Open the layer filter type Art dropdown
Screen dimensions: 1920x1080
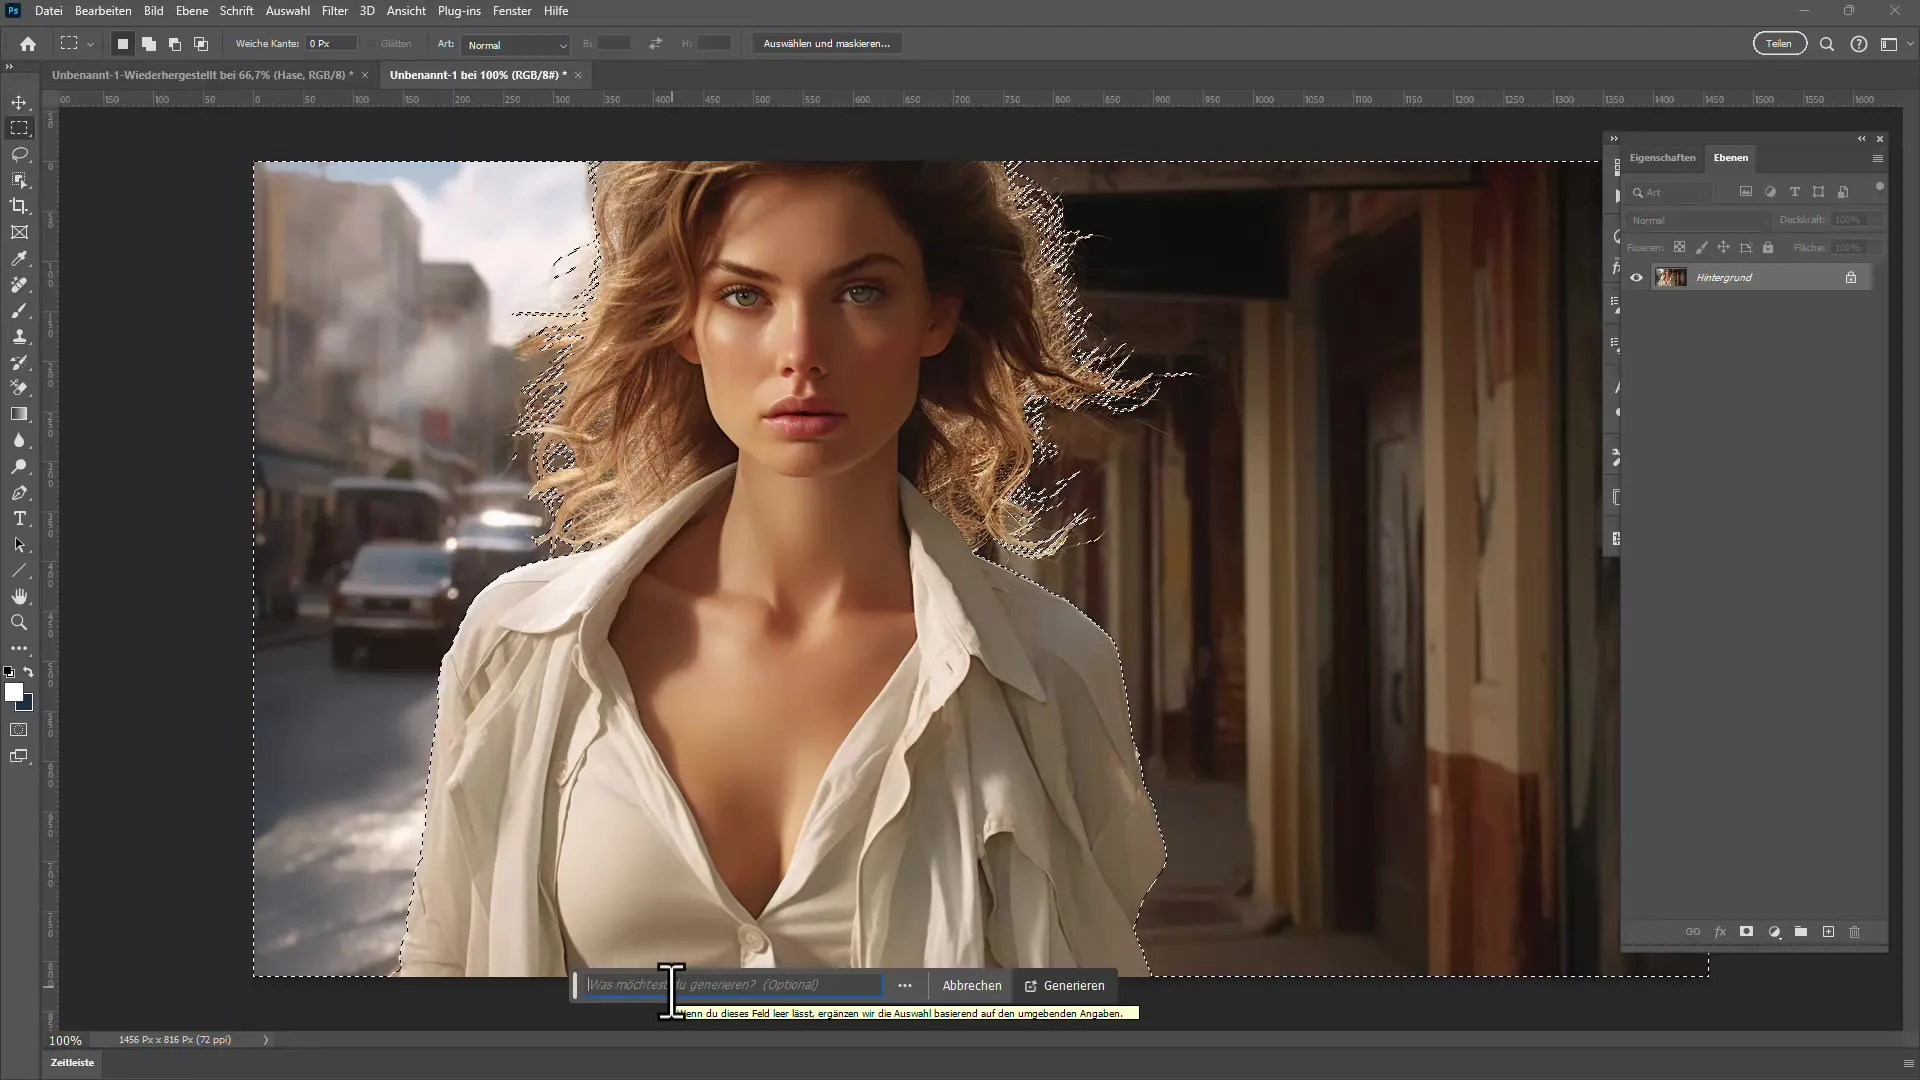click(1671, 192)
